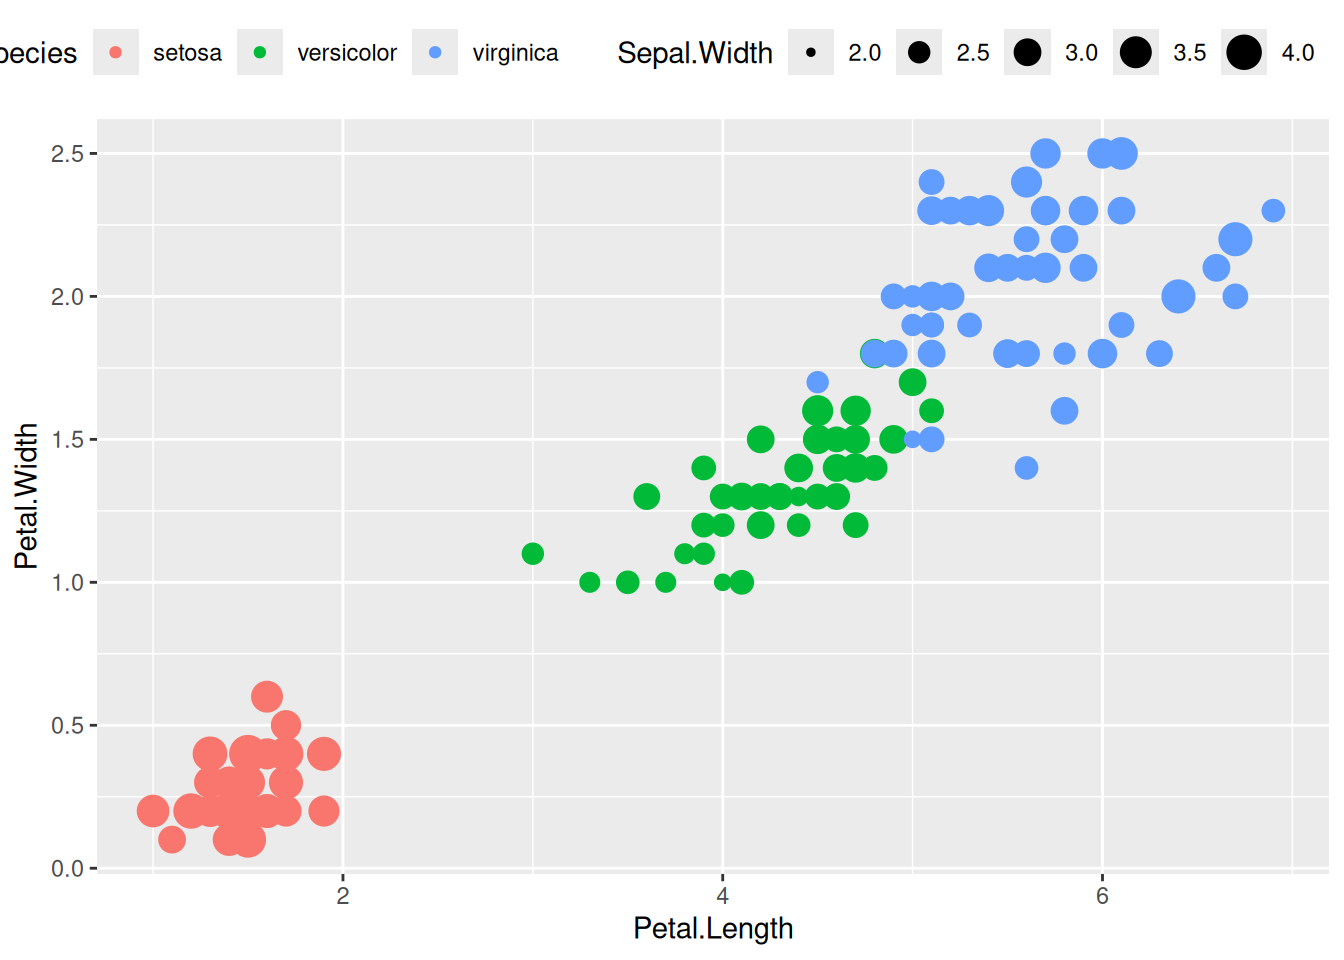Click the Sepal.Width legend title
Viewport: 1344px width, 960px height.
click(x=695, y=52)
